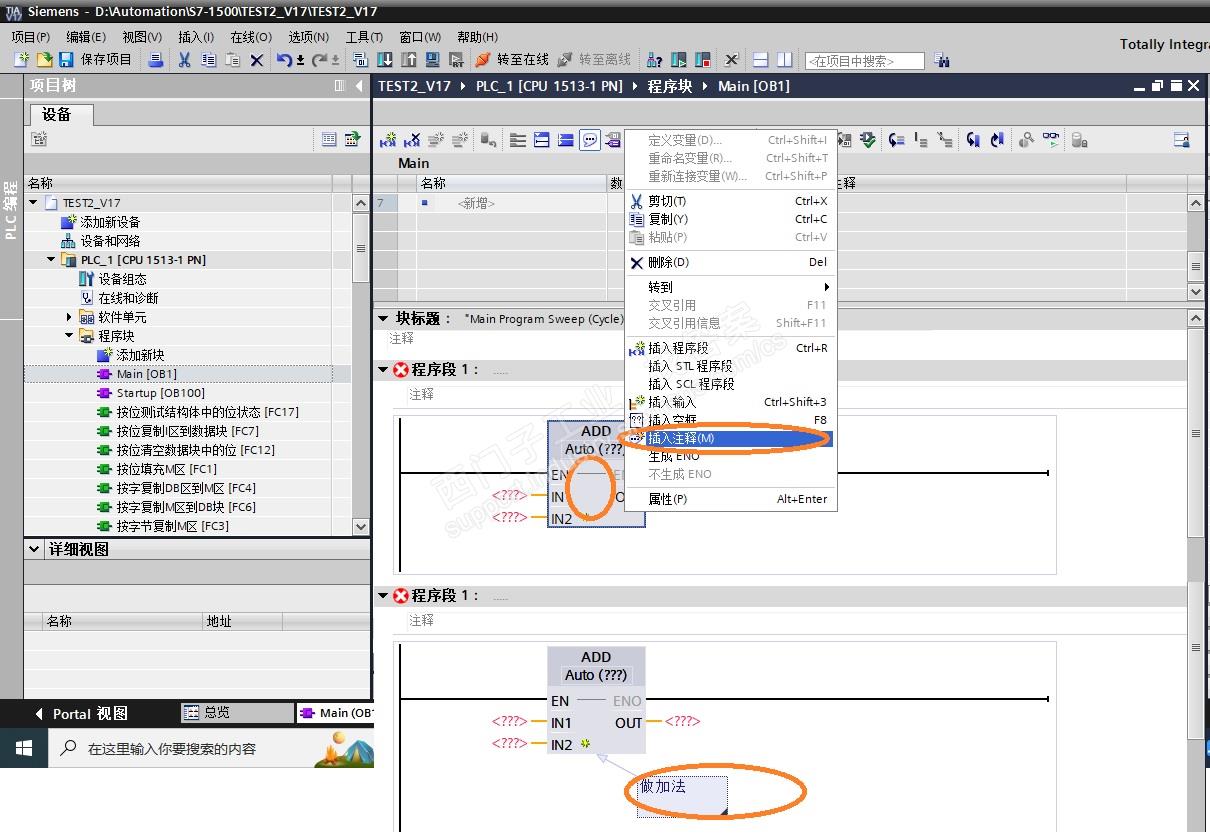Click the split editor horizontally icon
1210x838 pixels.
click(760, 60)
